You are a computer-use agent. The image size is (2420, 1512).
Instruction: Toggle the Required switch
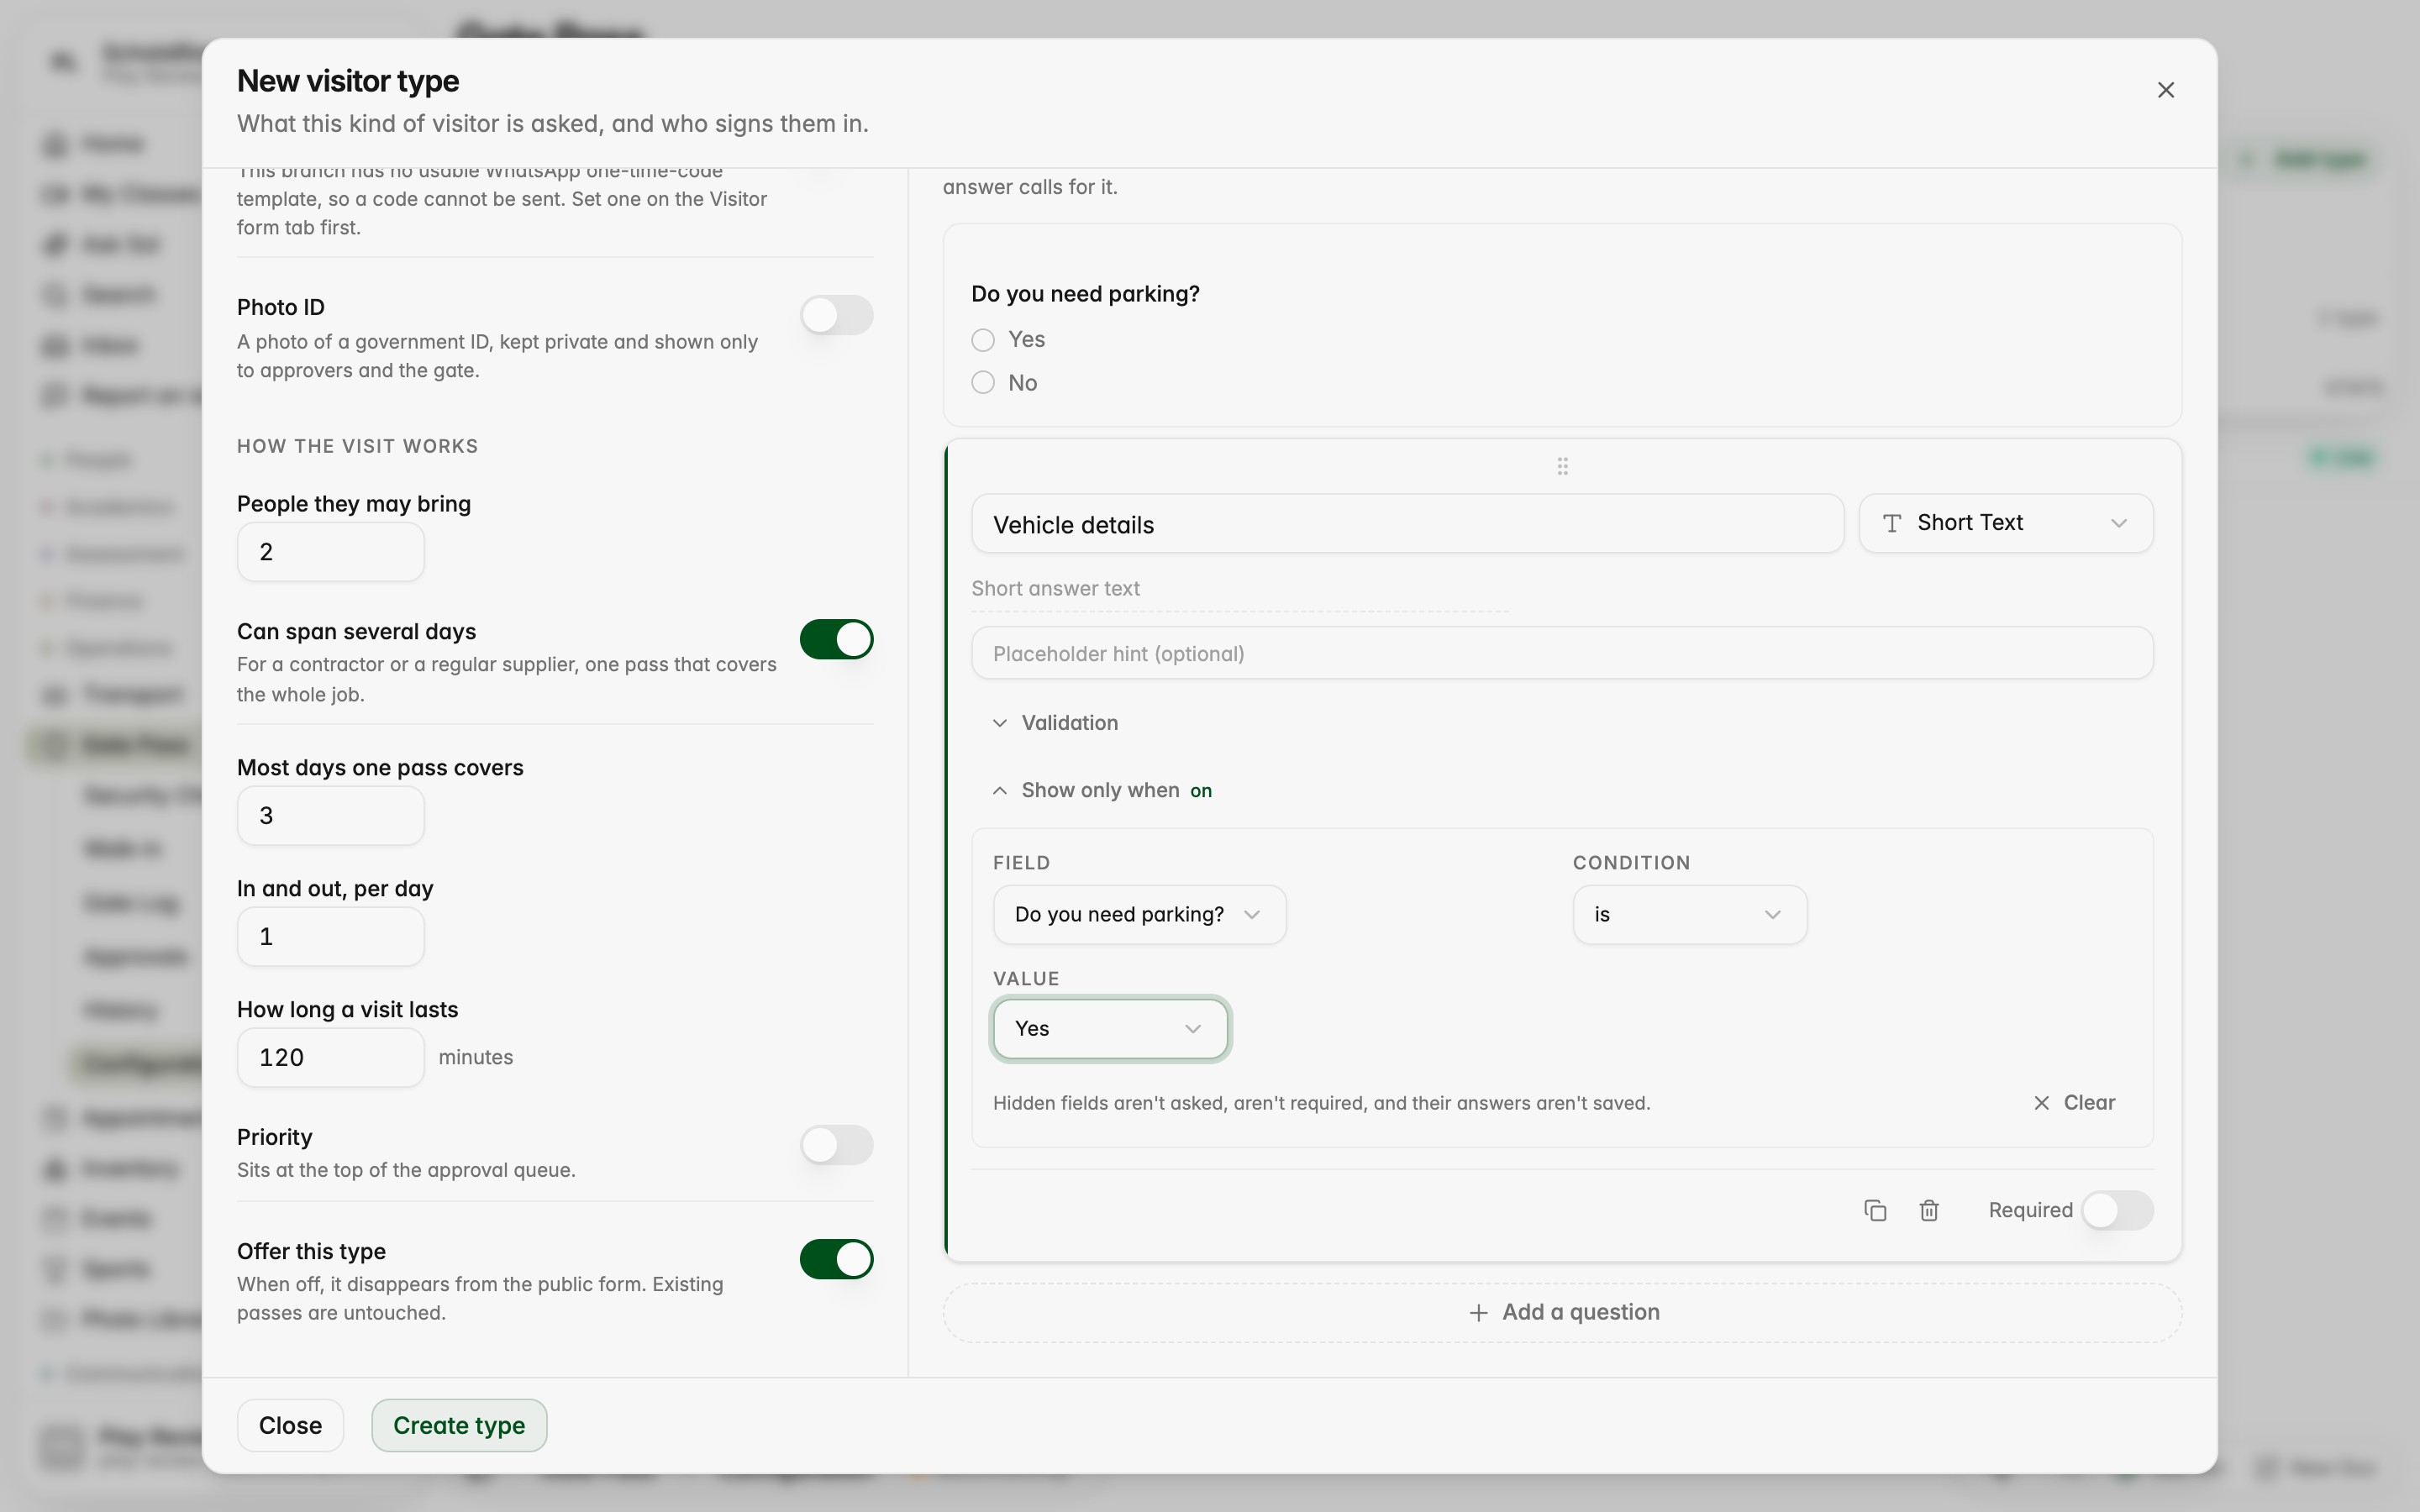[2117, 1210]
